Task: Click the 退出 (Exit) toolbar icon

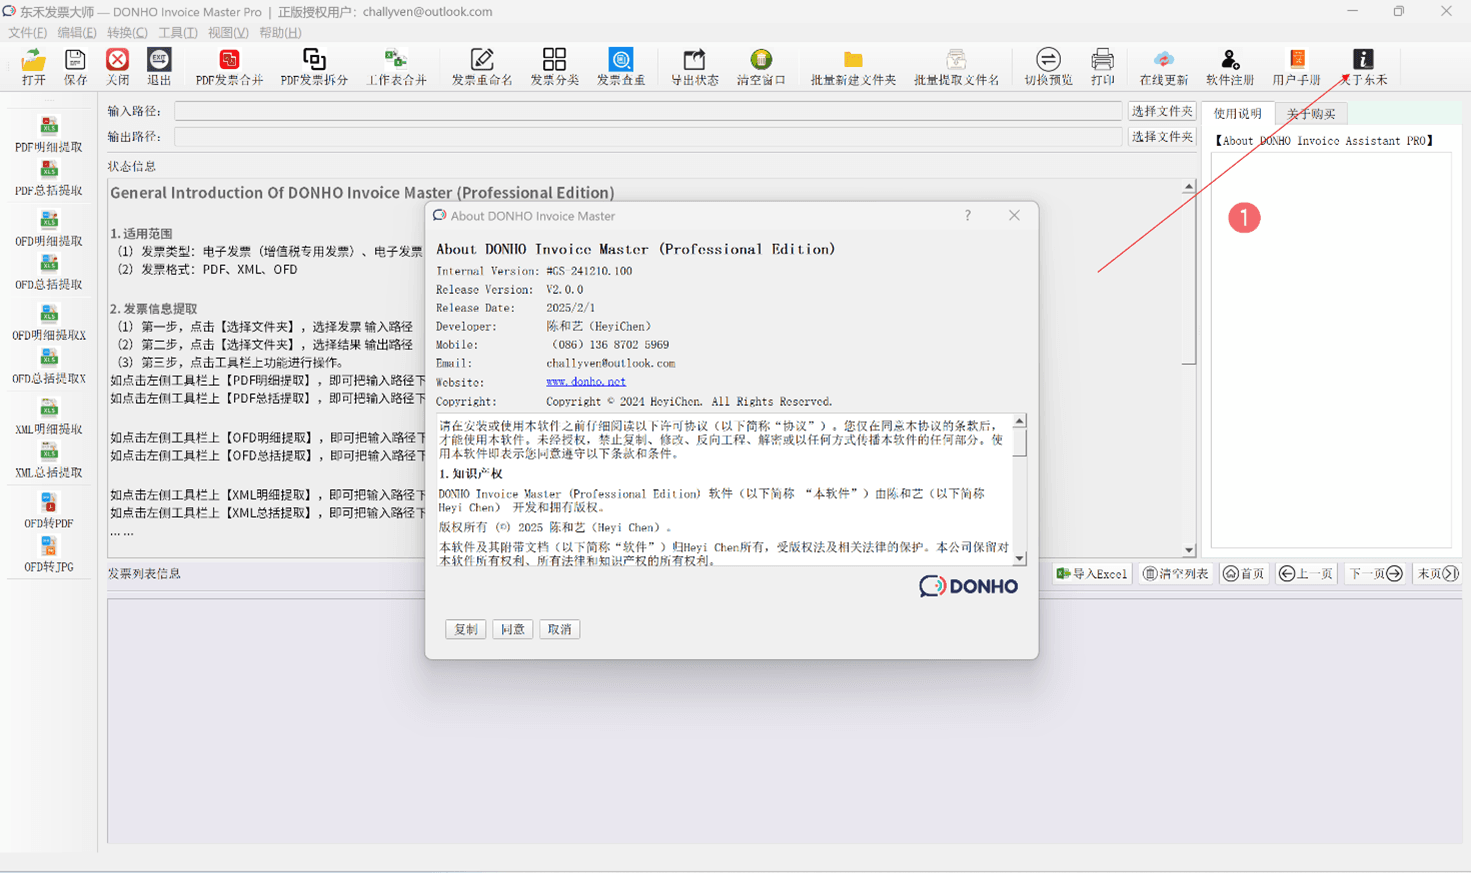Action: (x=159, y=67)
